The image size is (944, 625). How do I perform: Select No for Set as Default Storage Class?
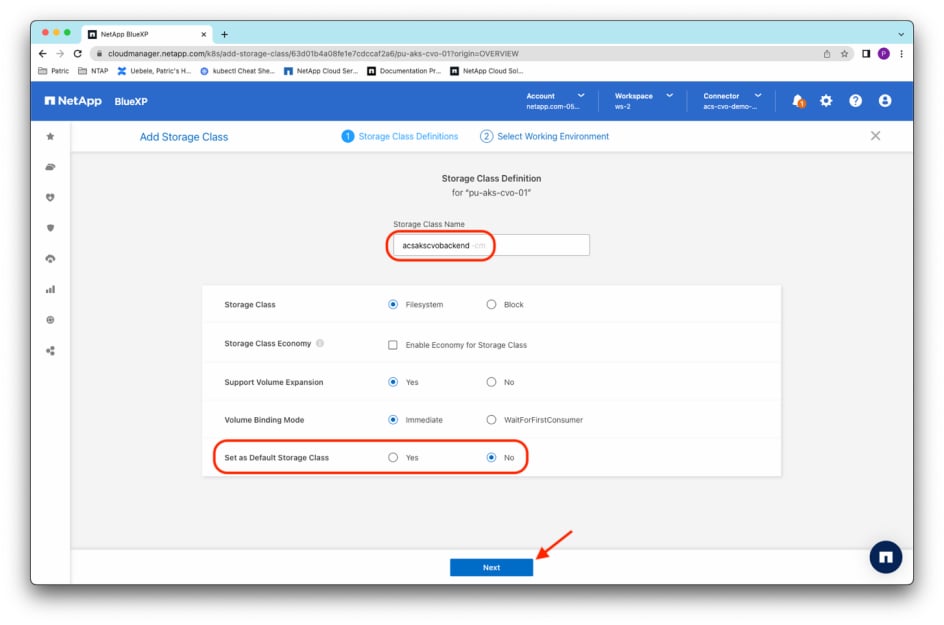click(x=491, y=458)
